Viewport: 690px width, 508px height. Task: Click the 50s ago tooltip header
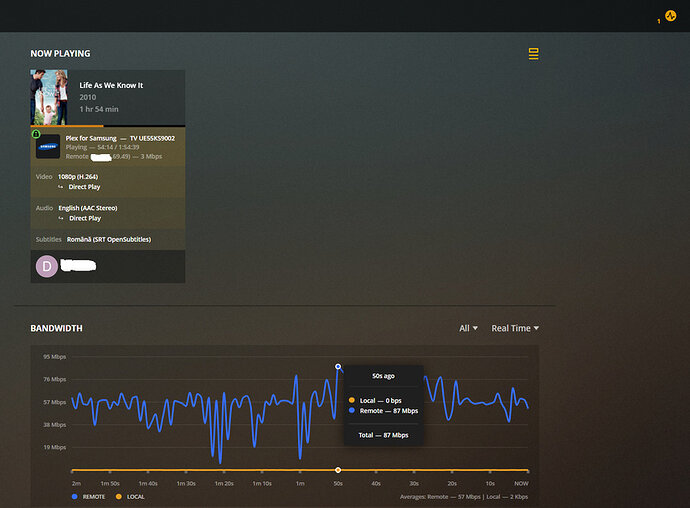pyautogui.click(x=383, y=376)
